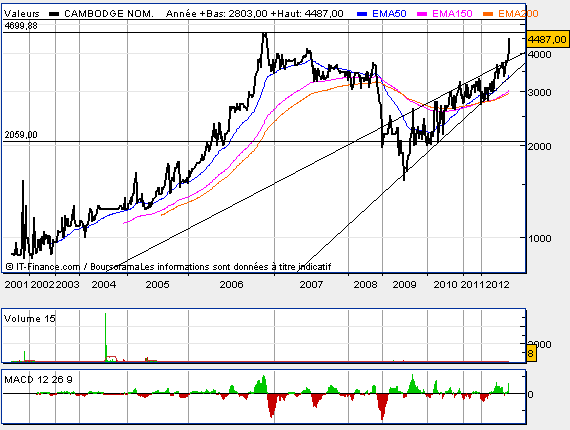This screenshot has height=430, width=570.
Task: Click the 2009 year label on time axis
Action: (x=404, y=284)
